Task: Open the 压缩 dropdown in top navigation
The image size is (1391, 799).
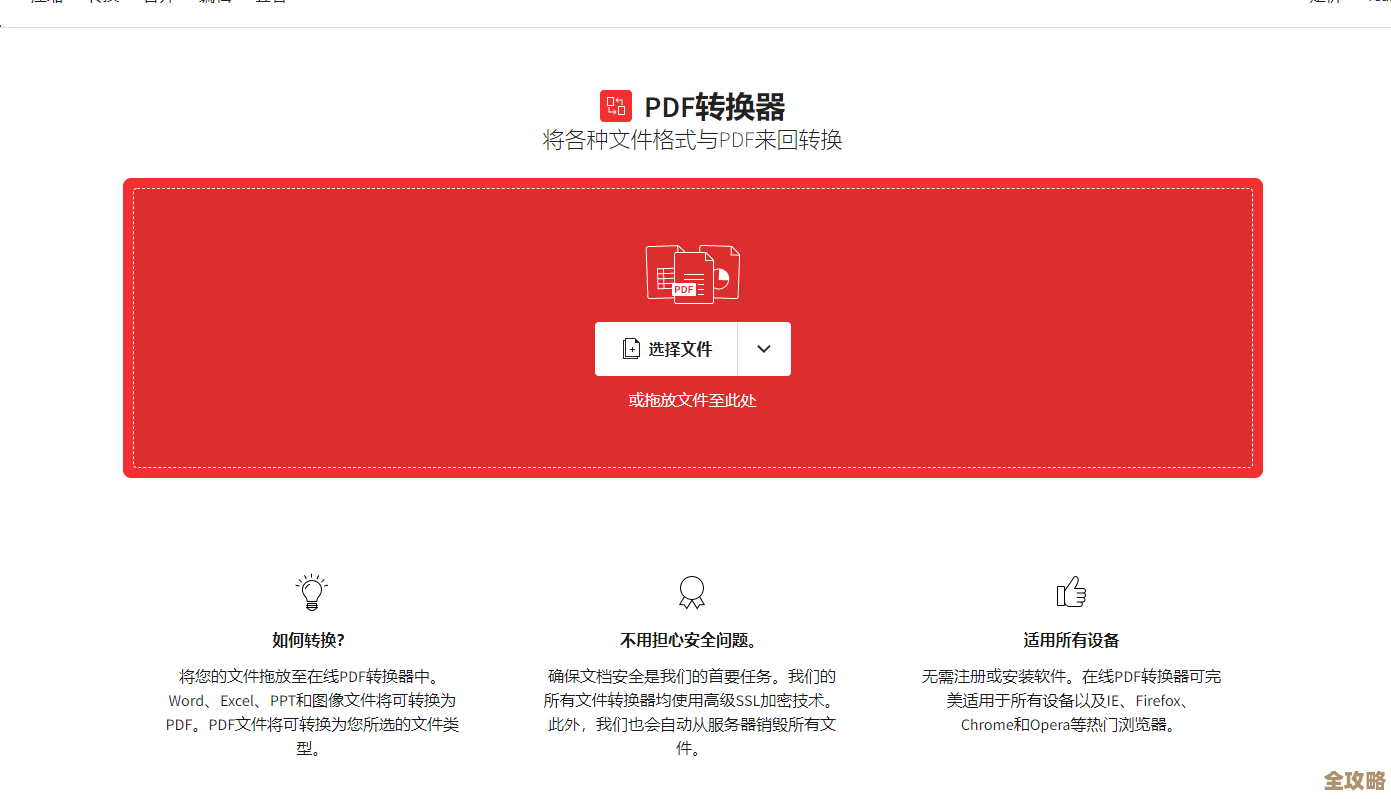Action: click(45, 3)
